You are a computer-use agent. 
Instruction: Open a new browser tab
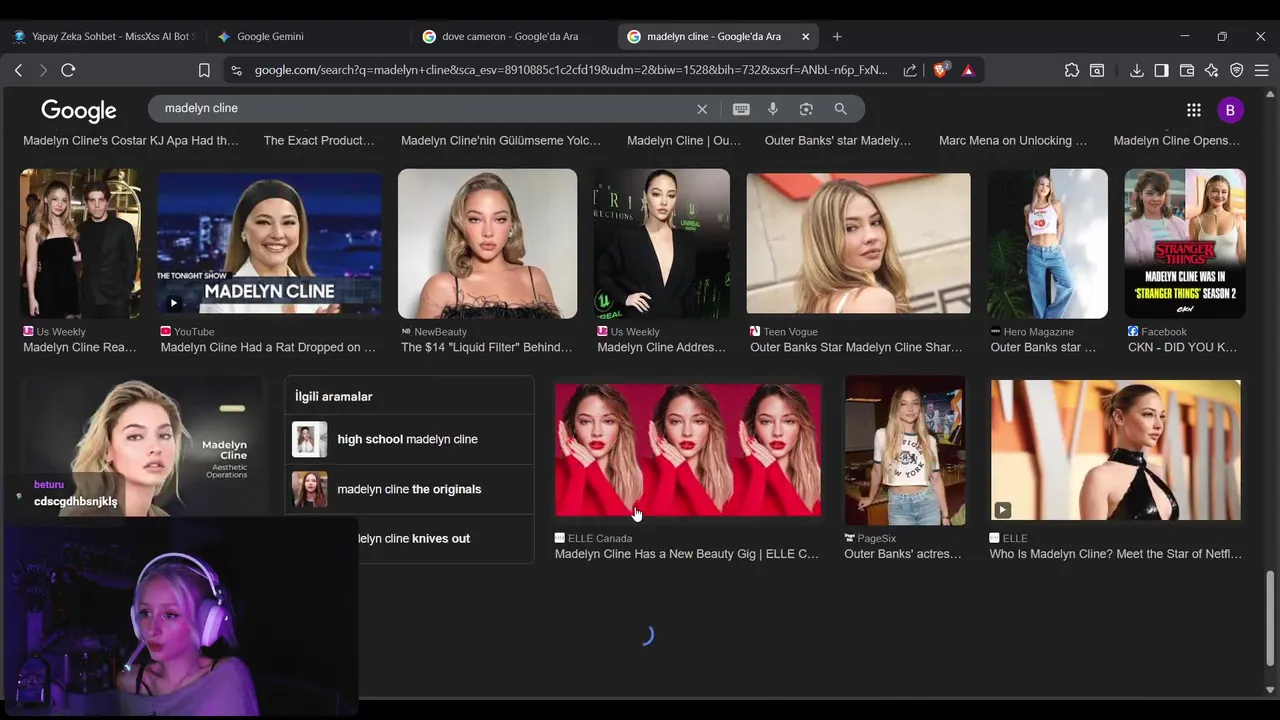[x=837, y=36]
